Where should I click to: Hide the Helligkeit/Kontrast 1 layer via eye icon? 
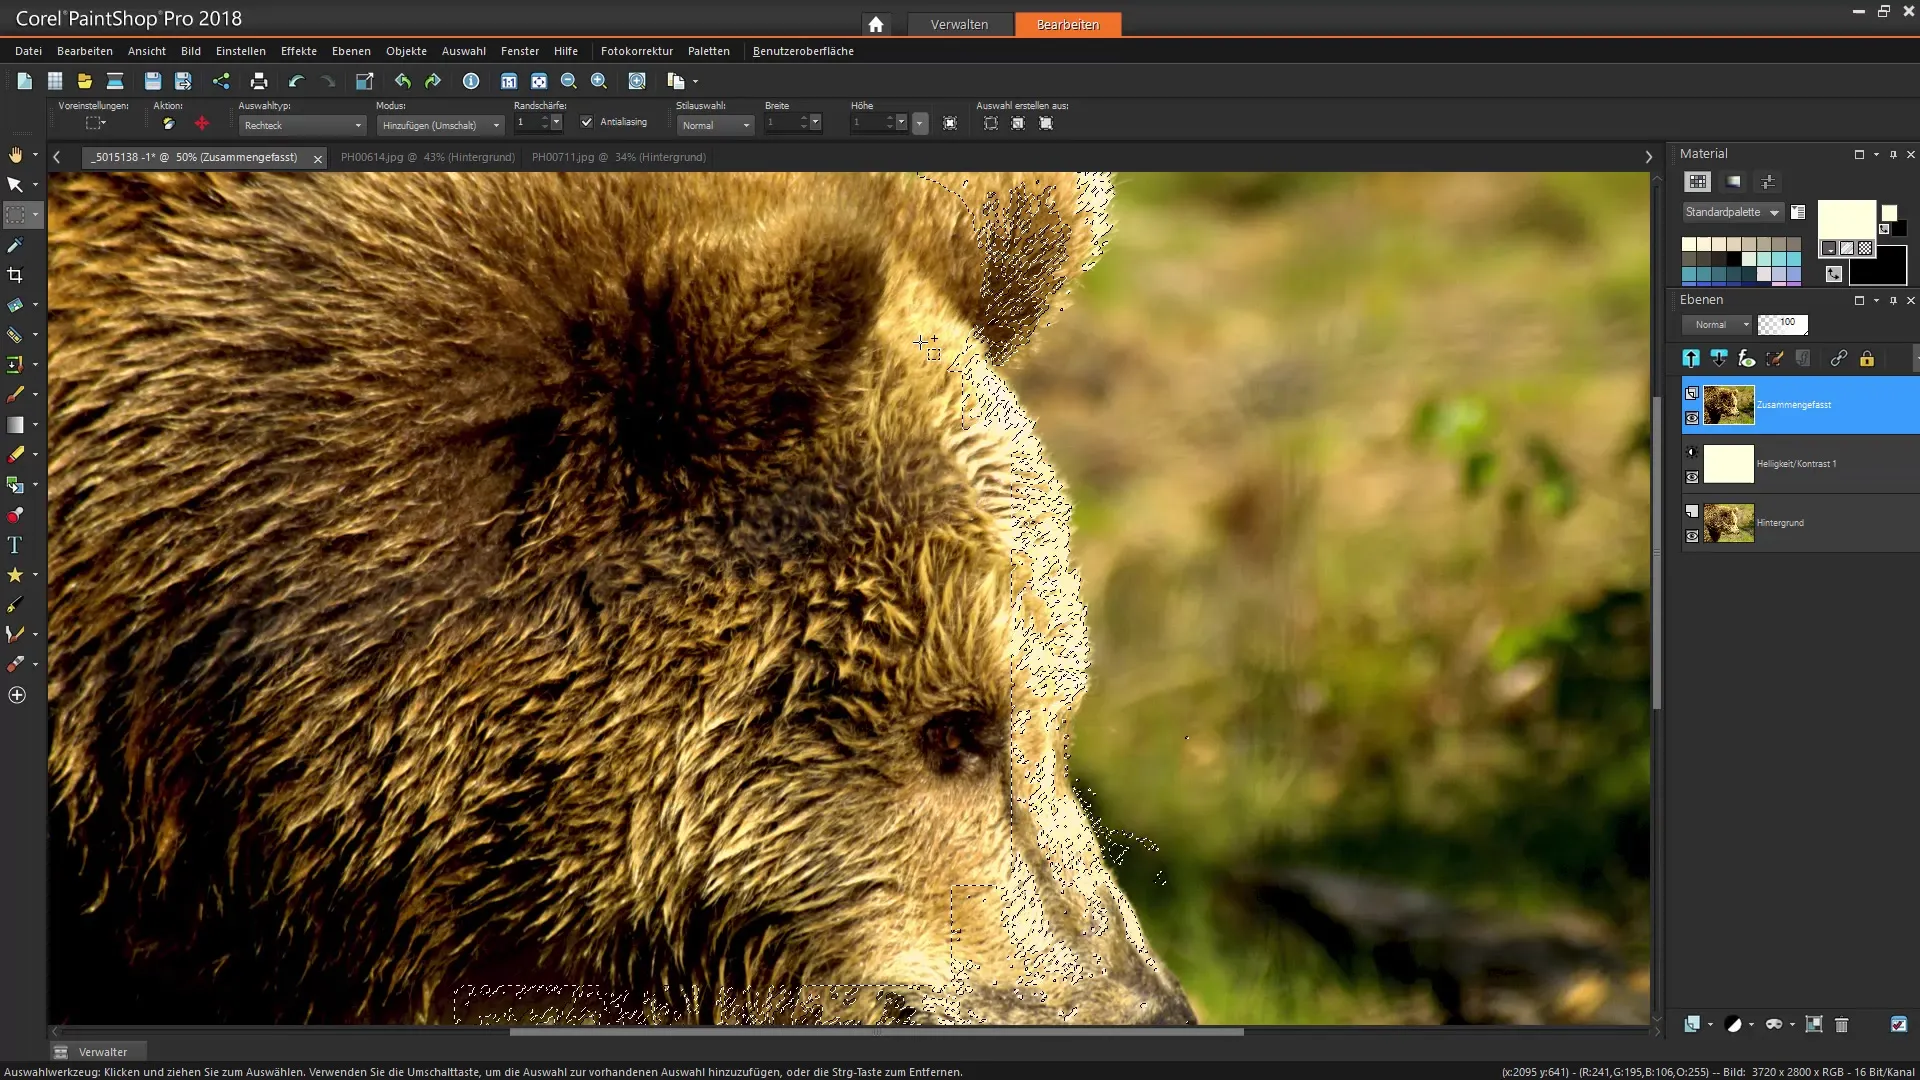(x=1692, y=477)
